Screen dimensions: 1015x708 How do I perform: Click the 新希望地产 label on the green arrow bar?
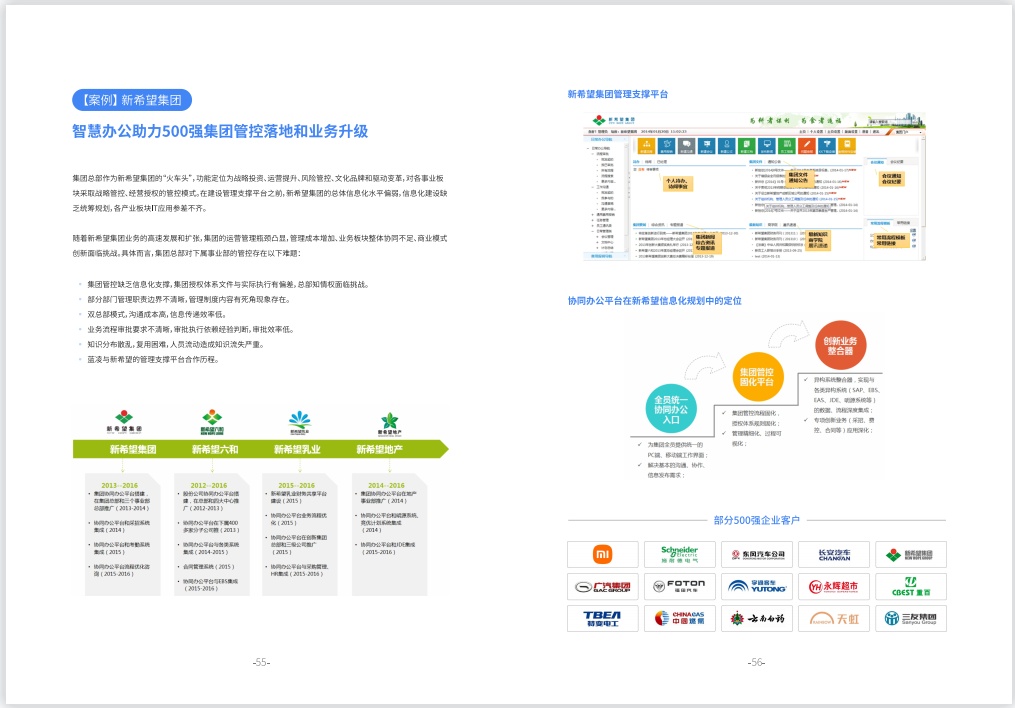[x=379, y=449]
